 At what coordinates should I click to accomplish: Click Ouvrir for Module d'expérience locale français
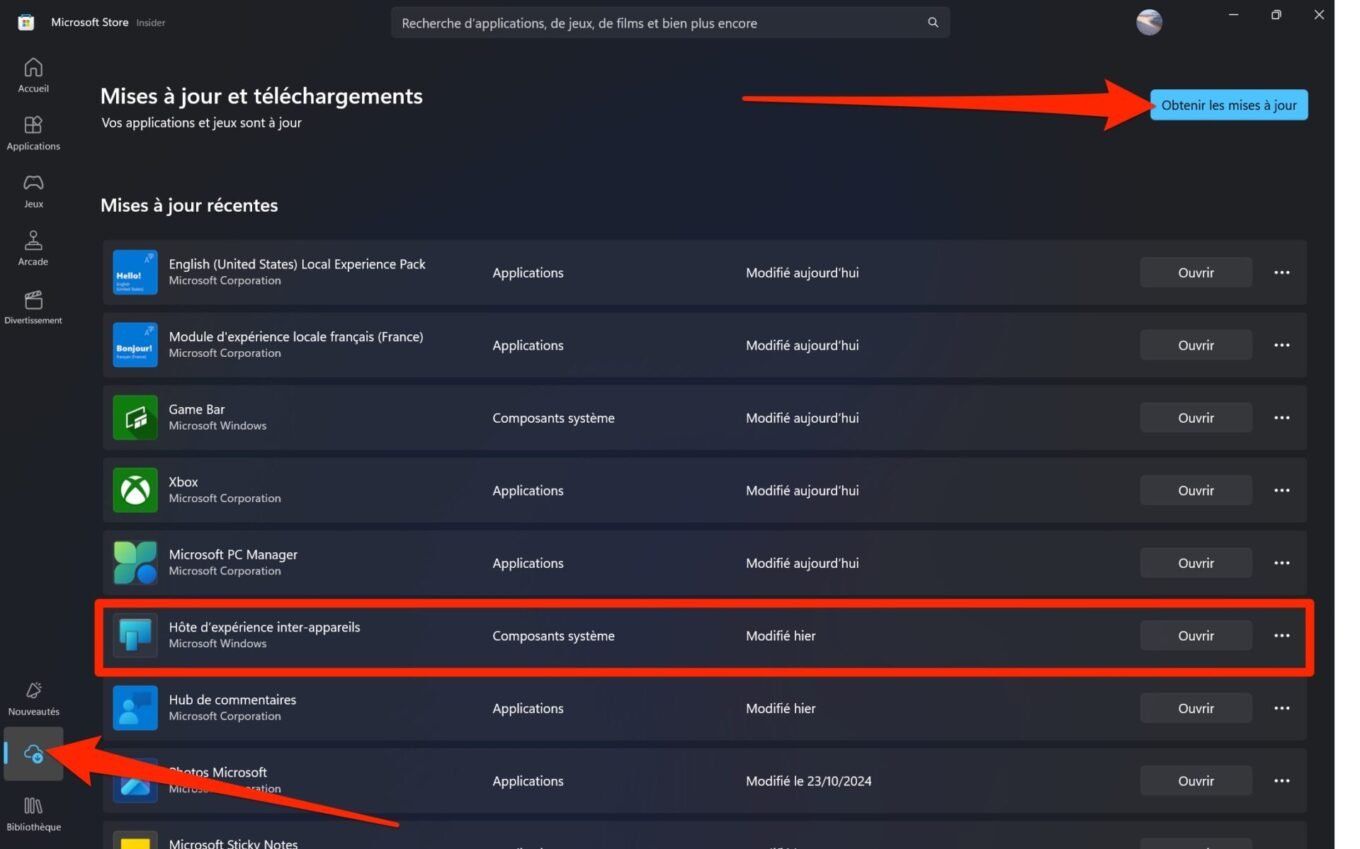coord(1196,345)
